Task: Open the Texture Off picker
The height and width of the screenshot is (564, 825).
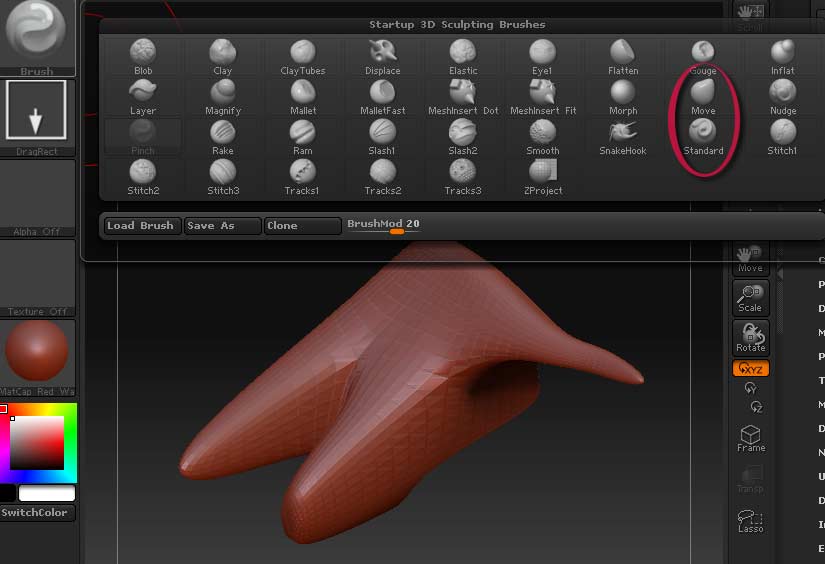Action: [37, 276]
